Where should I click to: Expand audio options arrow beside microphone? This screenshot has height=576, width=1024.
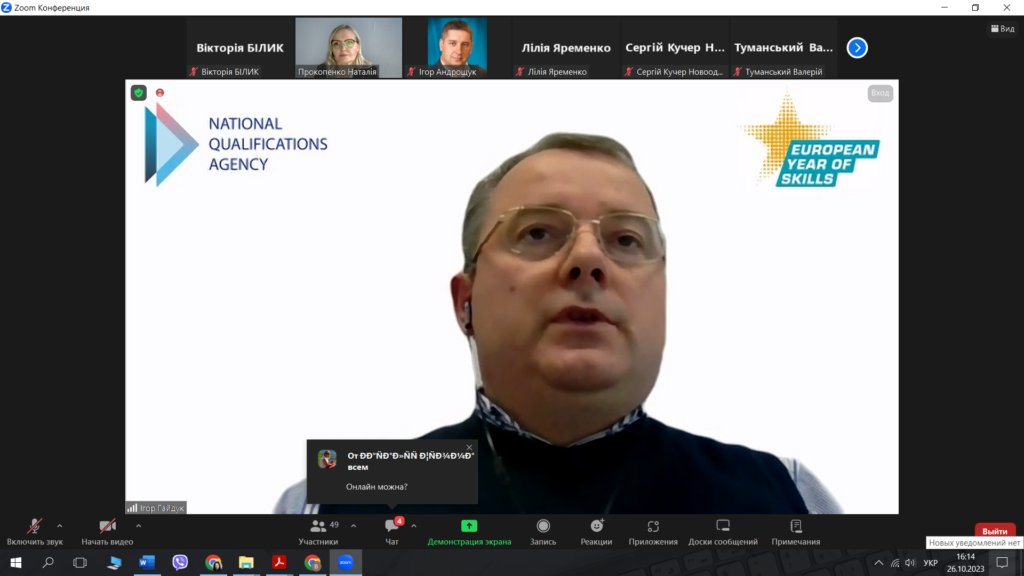click(60, 525)
